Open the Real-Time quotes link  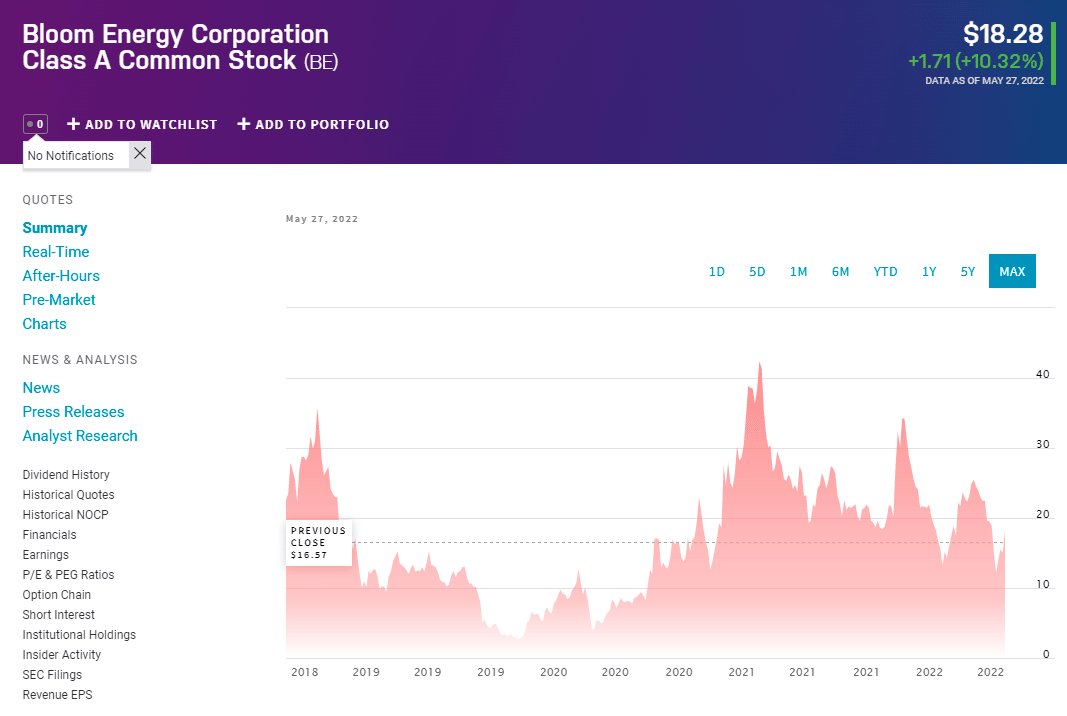pyautogui.click(x=56, y=252)
